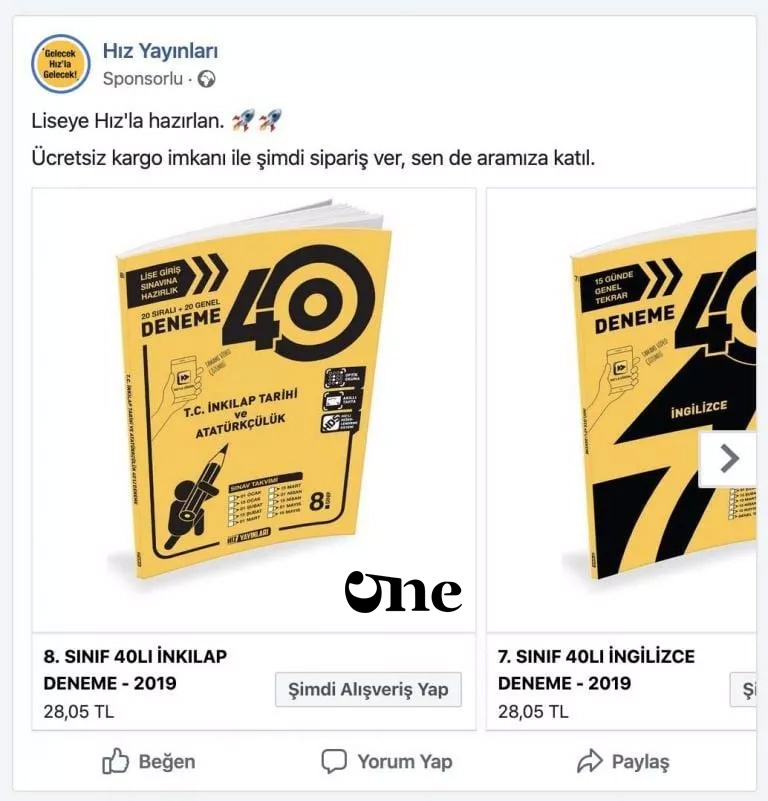Advance carousel with the right chevron arrow
The image size is (768, 801).
pos(729,459)
